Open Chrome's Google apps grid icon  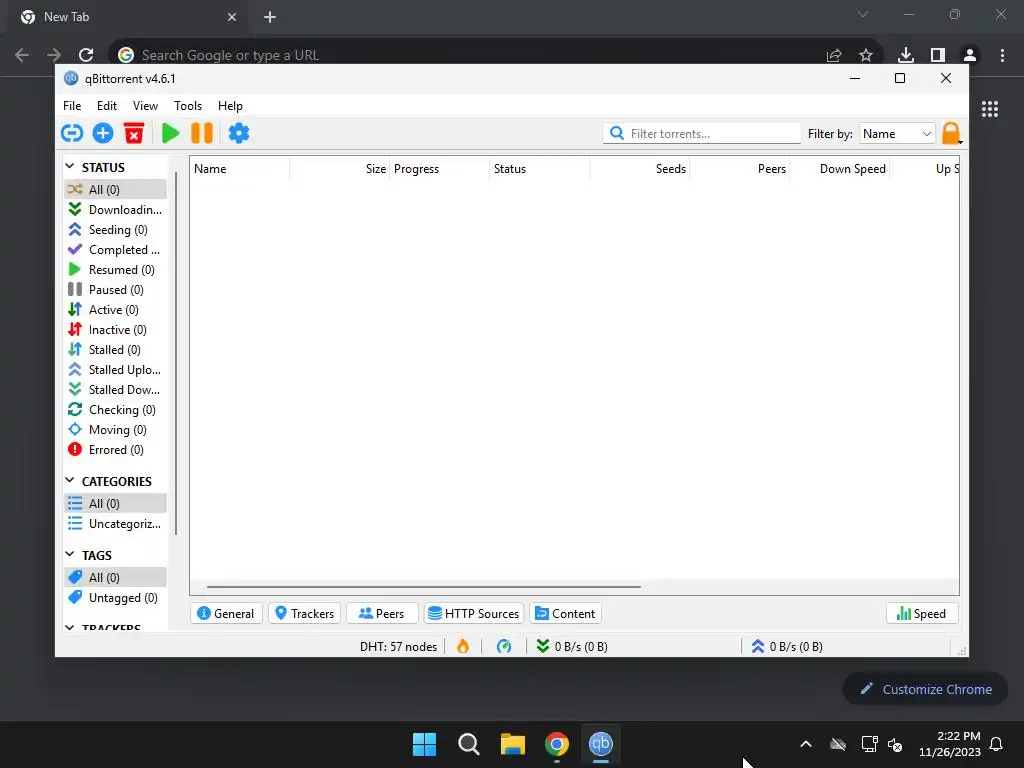click(x=990, y=109)
